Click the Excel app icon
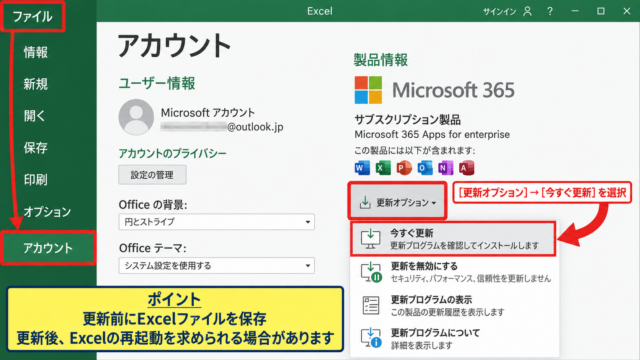 (383, 168)
